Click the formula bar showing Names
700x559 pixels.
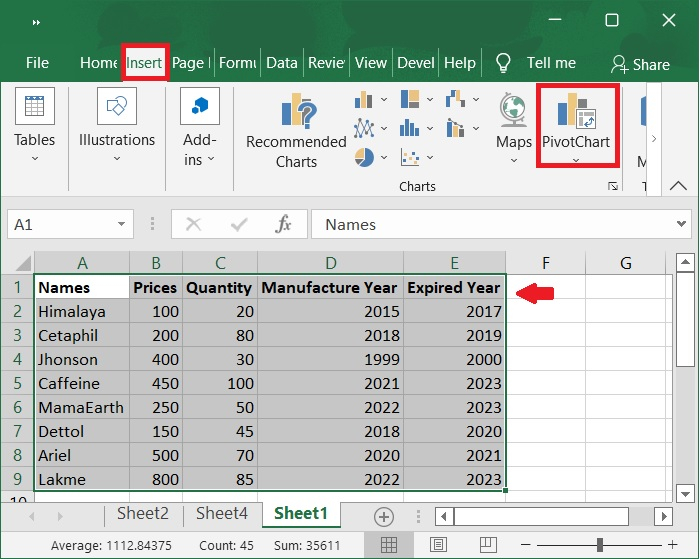click(x=500, y=225)
